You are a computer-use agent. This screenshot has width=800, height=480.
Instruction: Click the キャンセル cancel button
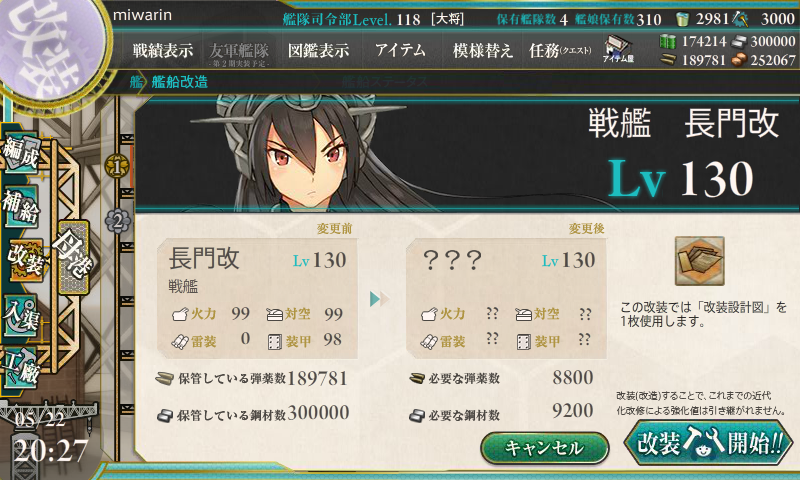[x=544, y=448]
